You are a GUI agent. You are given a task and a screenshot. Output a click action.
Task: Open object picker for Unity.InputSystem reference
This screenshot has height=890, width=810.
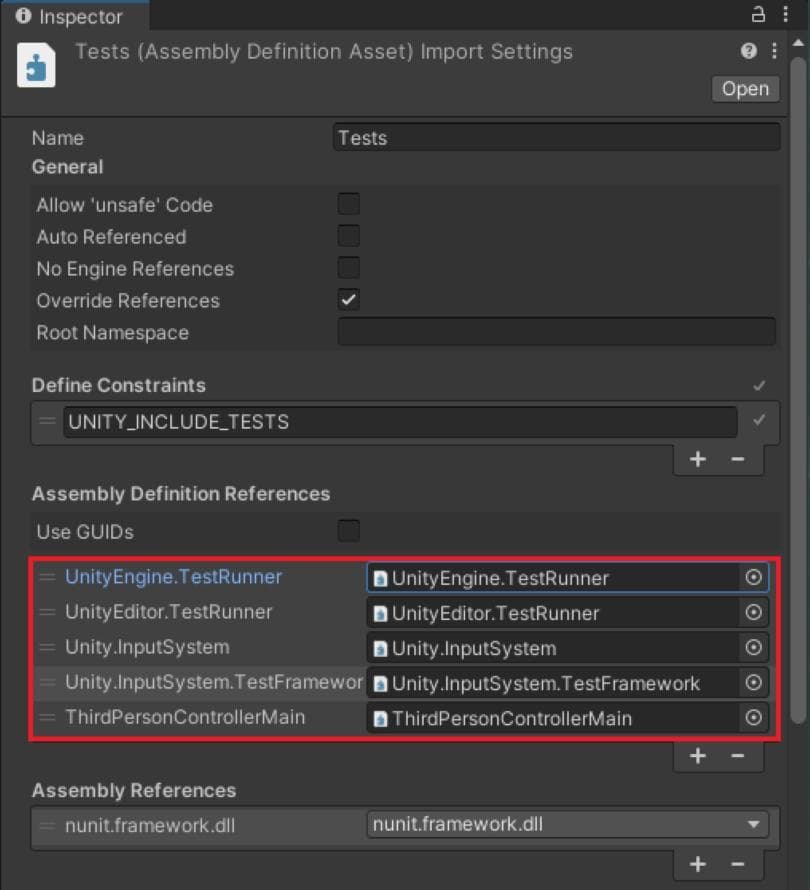[x=754, y=648]
